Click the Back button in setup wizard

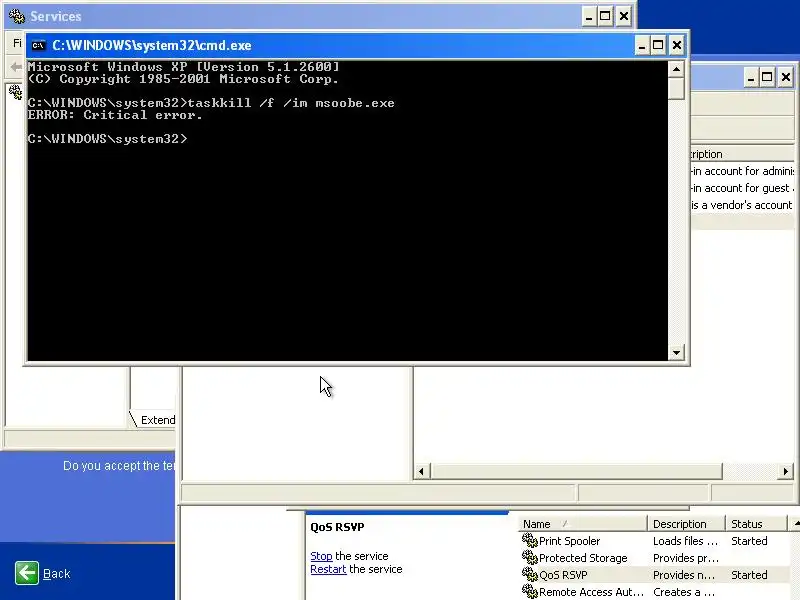(42, 573)
